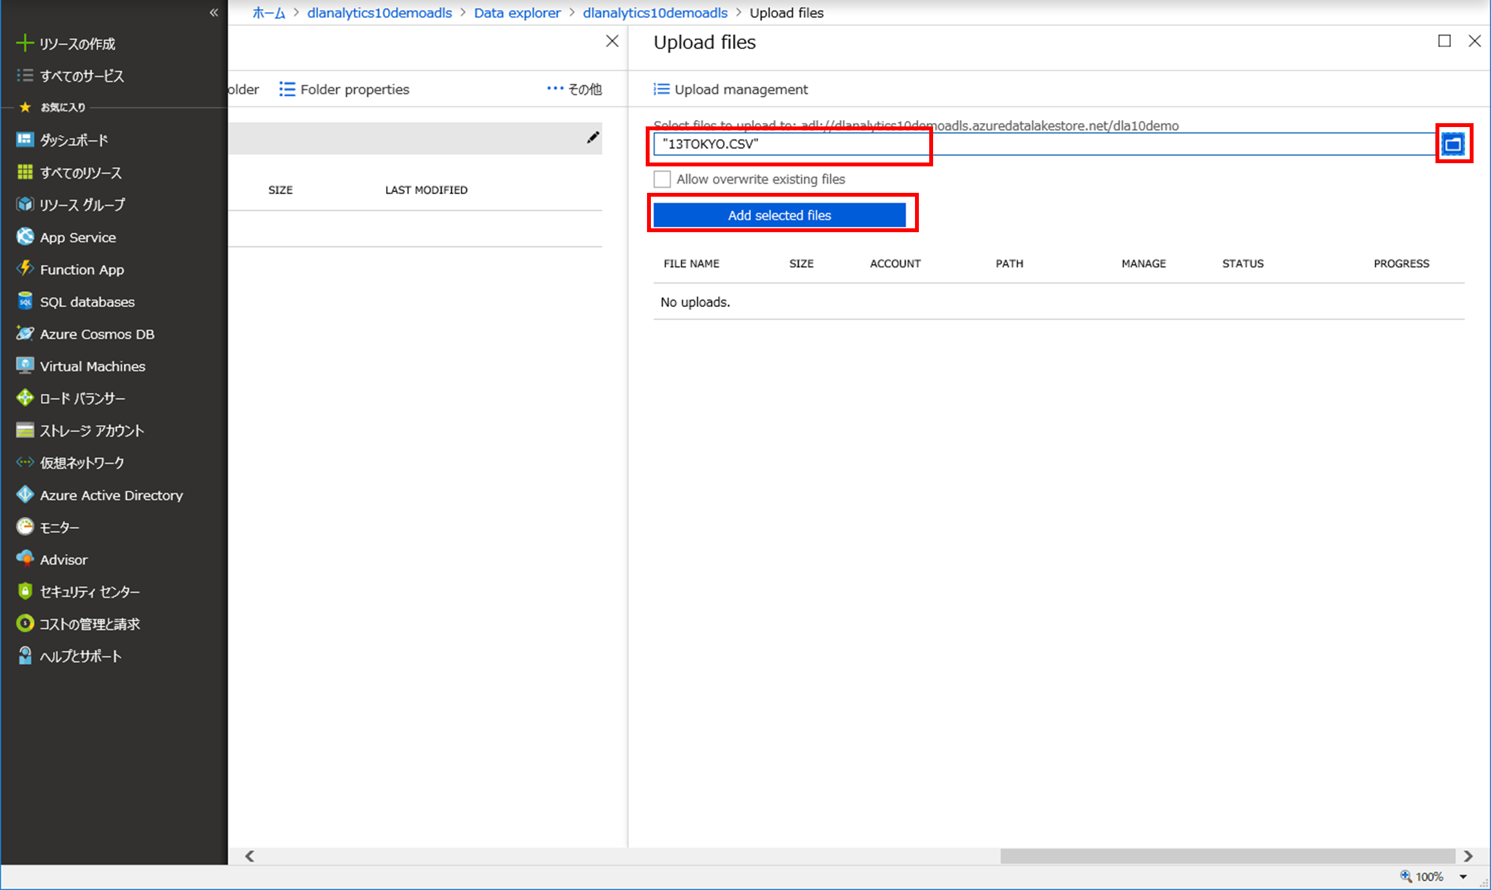Close the Upload files blade
The height and width of the screenshot is (890, 1491).
coord(1474,41)
